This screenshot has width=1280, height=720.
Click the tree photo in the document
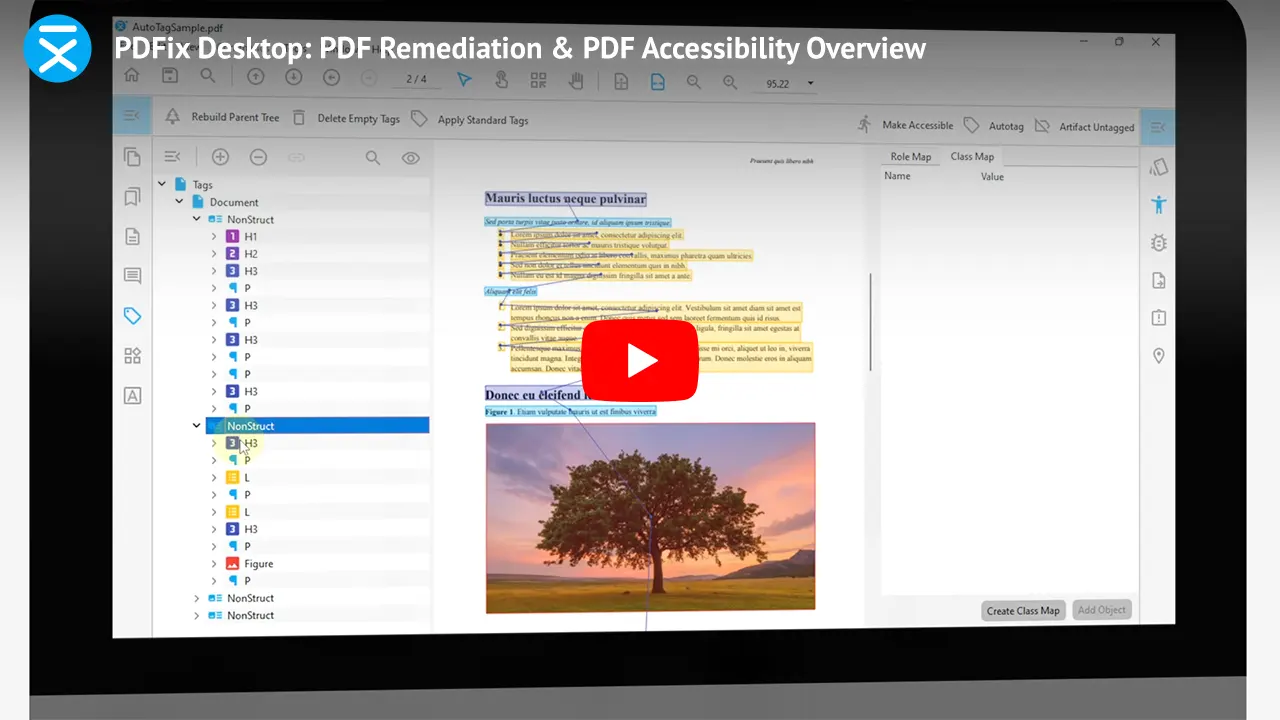pos(650,517)
